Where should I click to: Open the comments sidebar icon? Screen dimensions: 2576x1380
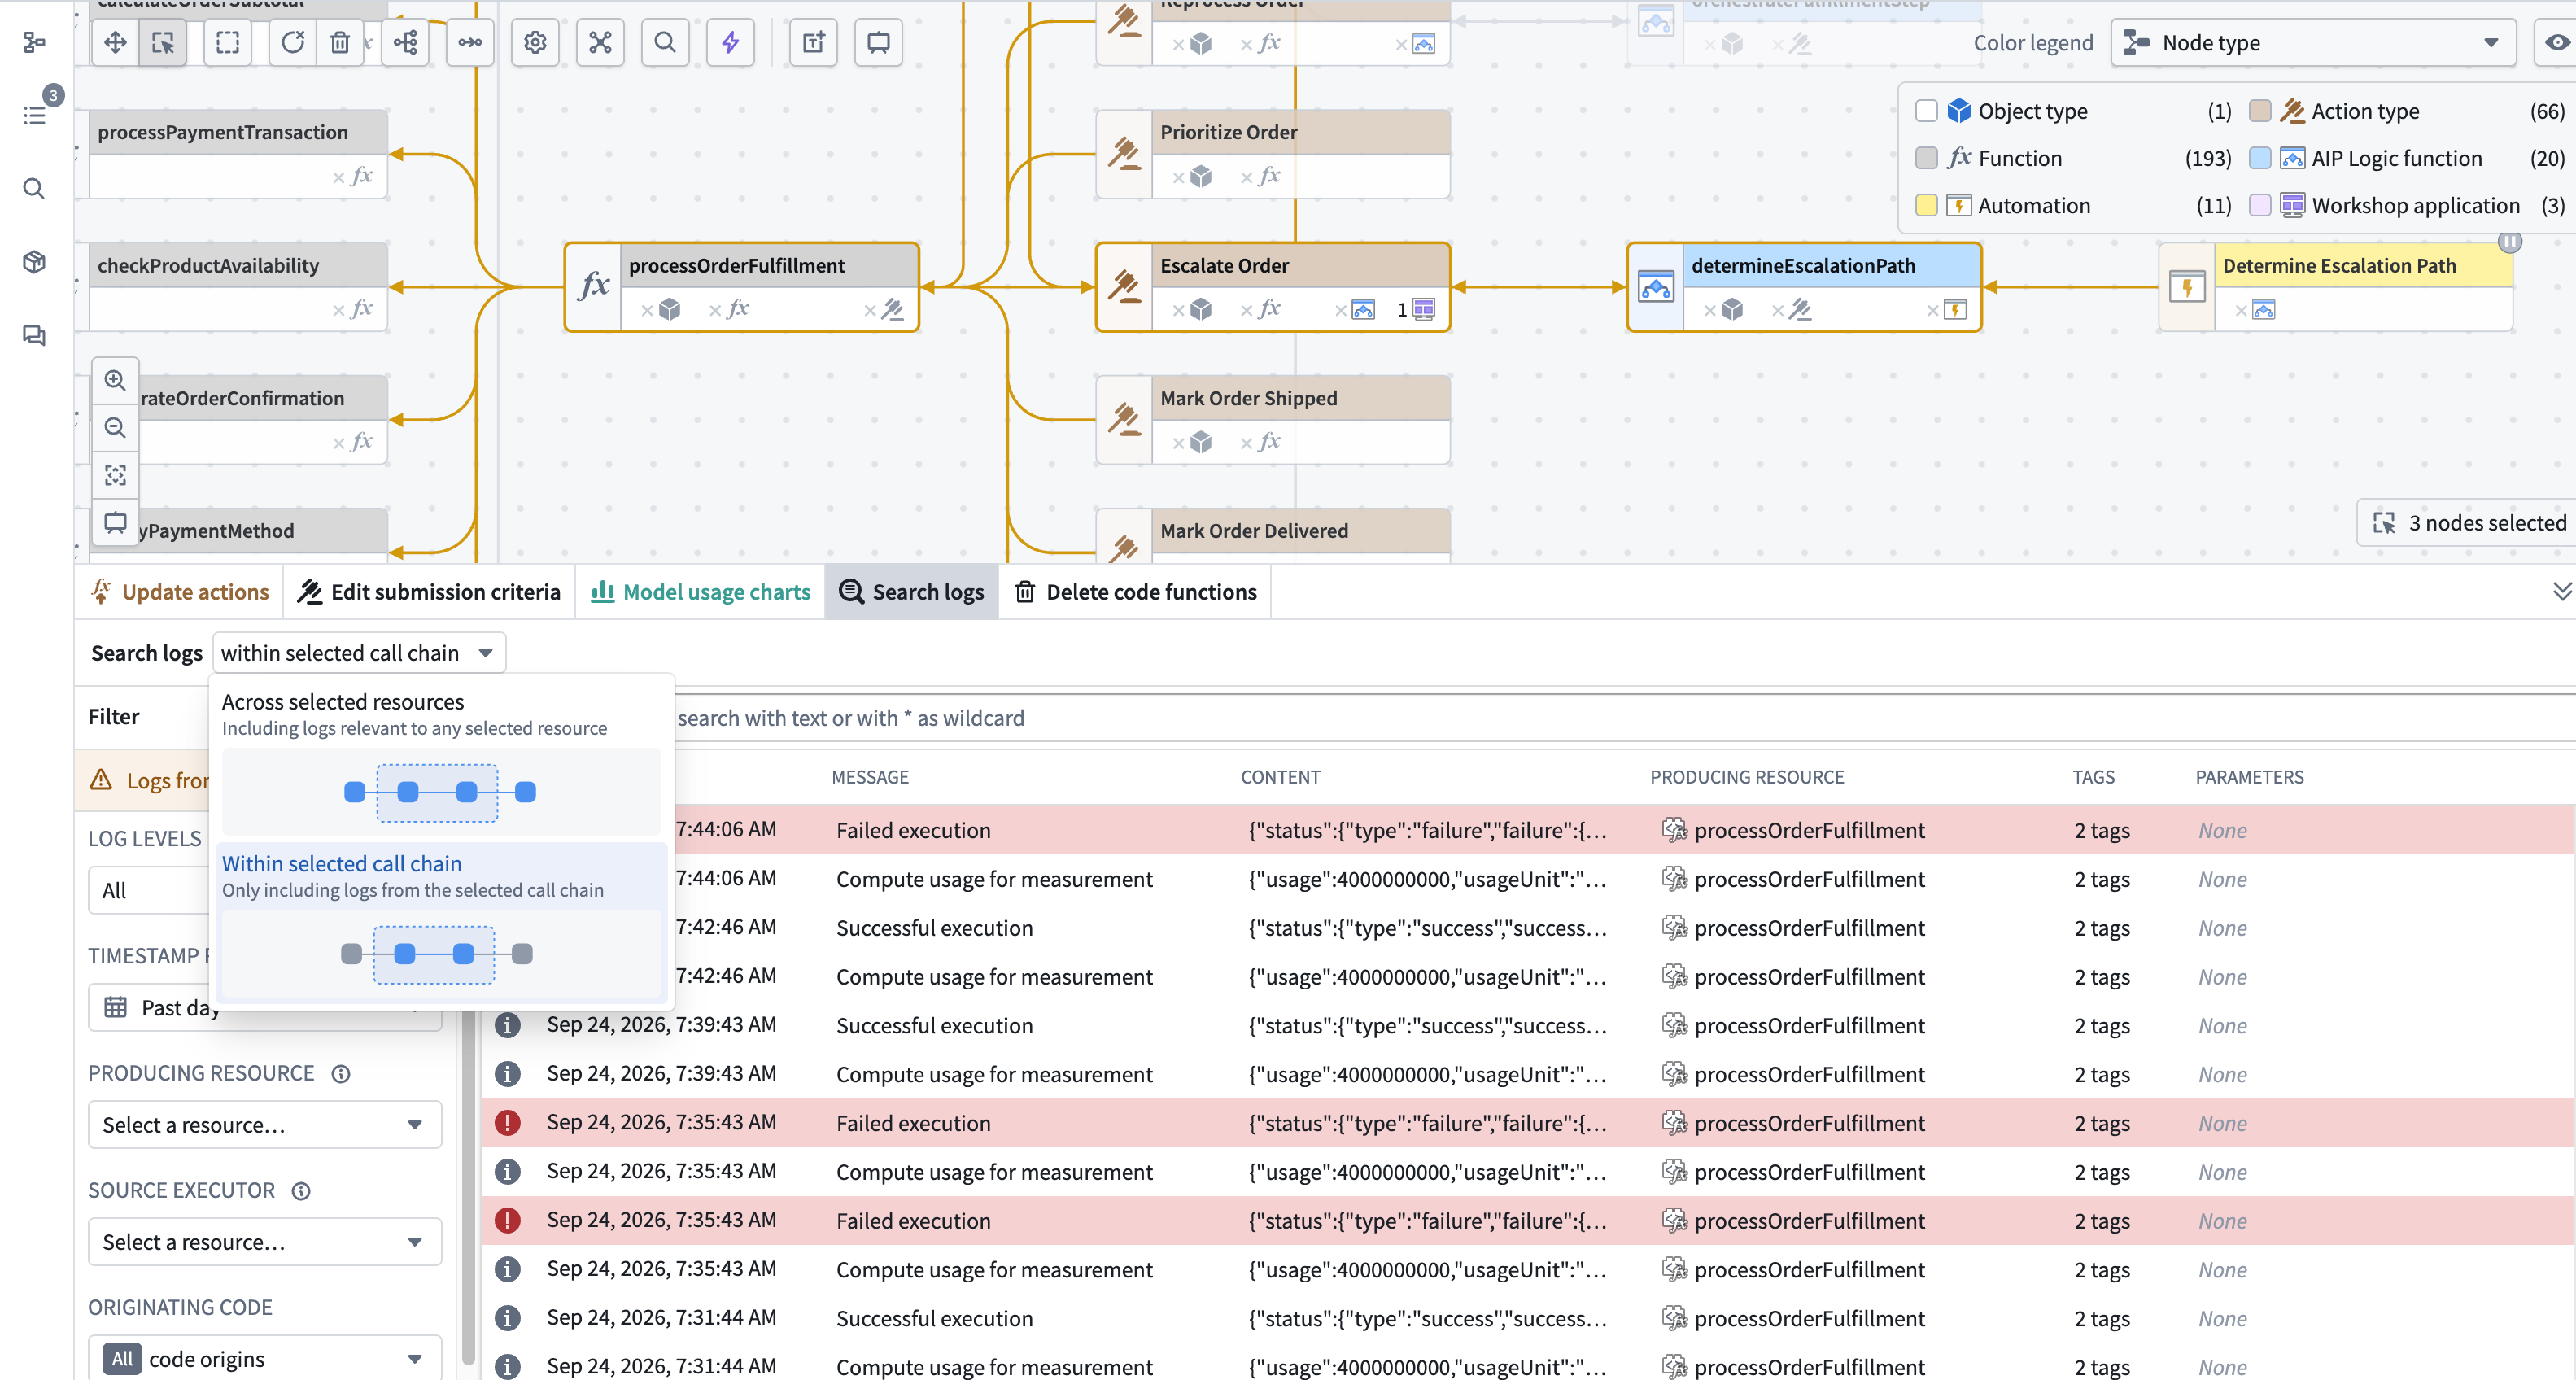click(34, 335)
